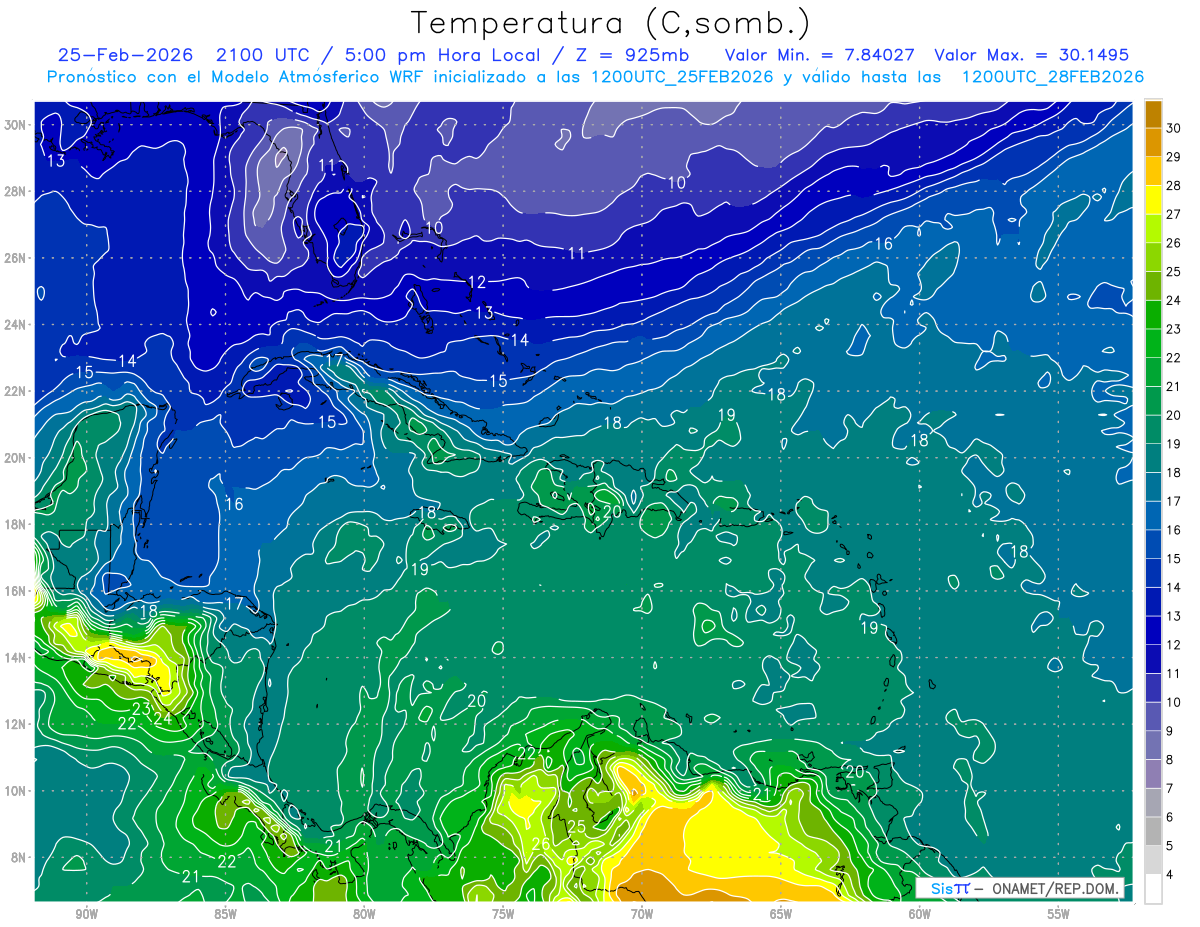This screenshot has width=1200, height=927.
Task: Click the "25-Feb-2026" forecast date text
Action: click(125, 55)
